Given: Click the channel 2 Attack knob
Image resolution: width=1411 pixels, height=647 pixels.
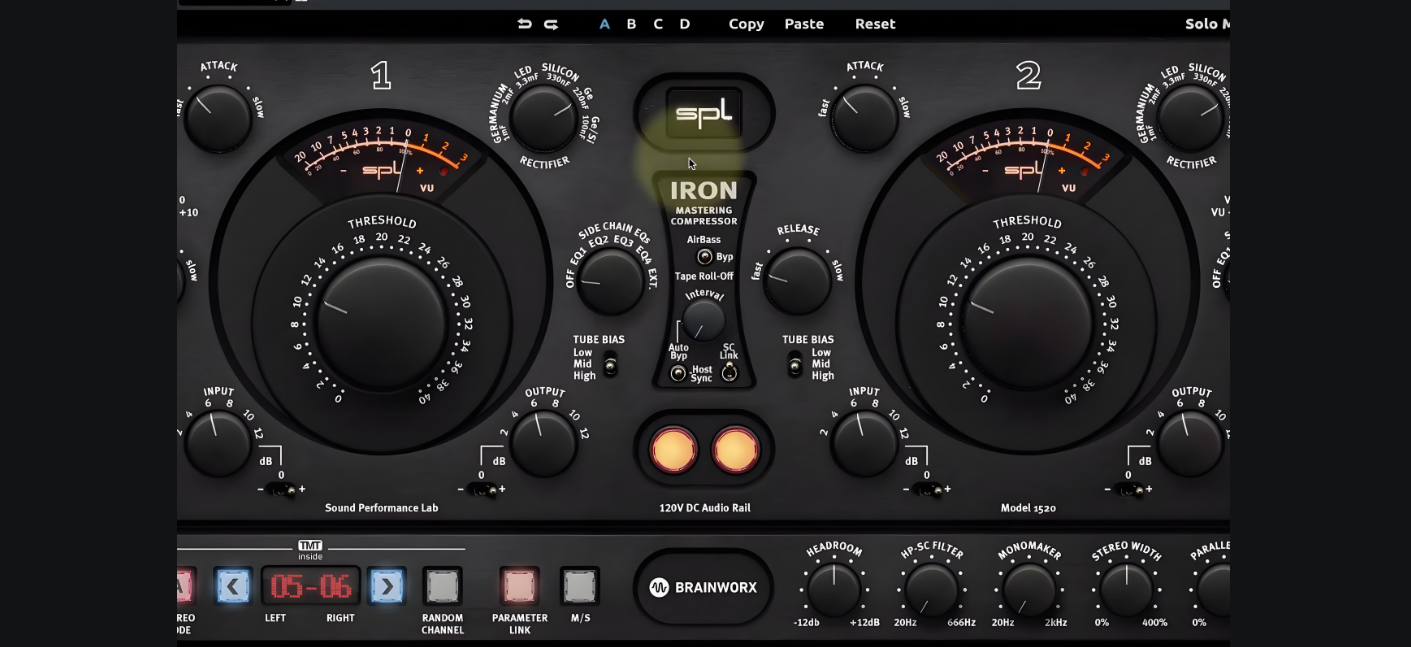Looking at the screenshot, I should 864,118.
